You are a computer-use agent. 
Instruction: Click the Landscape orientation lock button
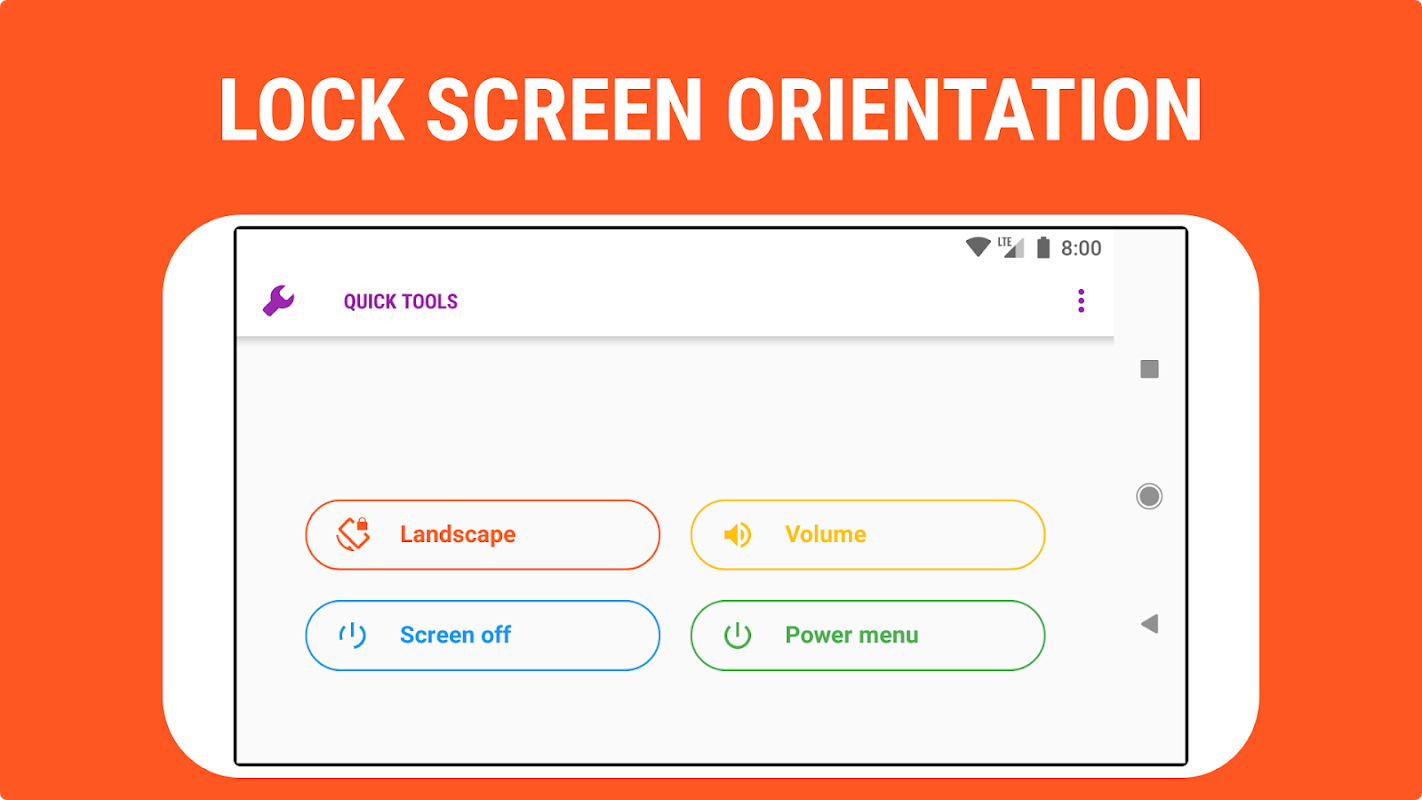tap(482, 535)
